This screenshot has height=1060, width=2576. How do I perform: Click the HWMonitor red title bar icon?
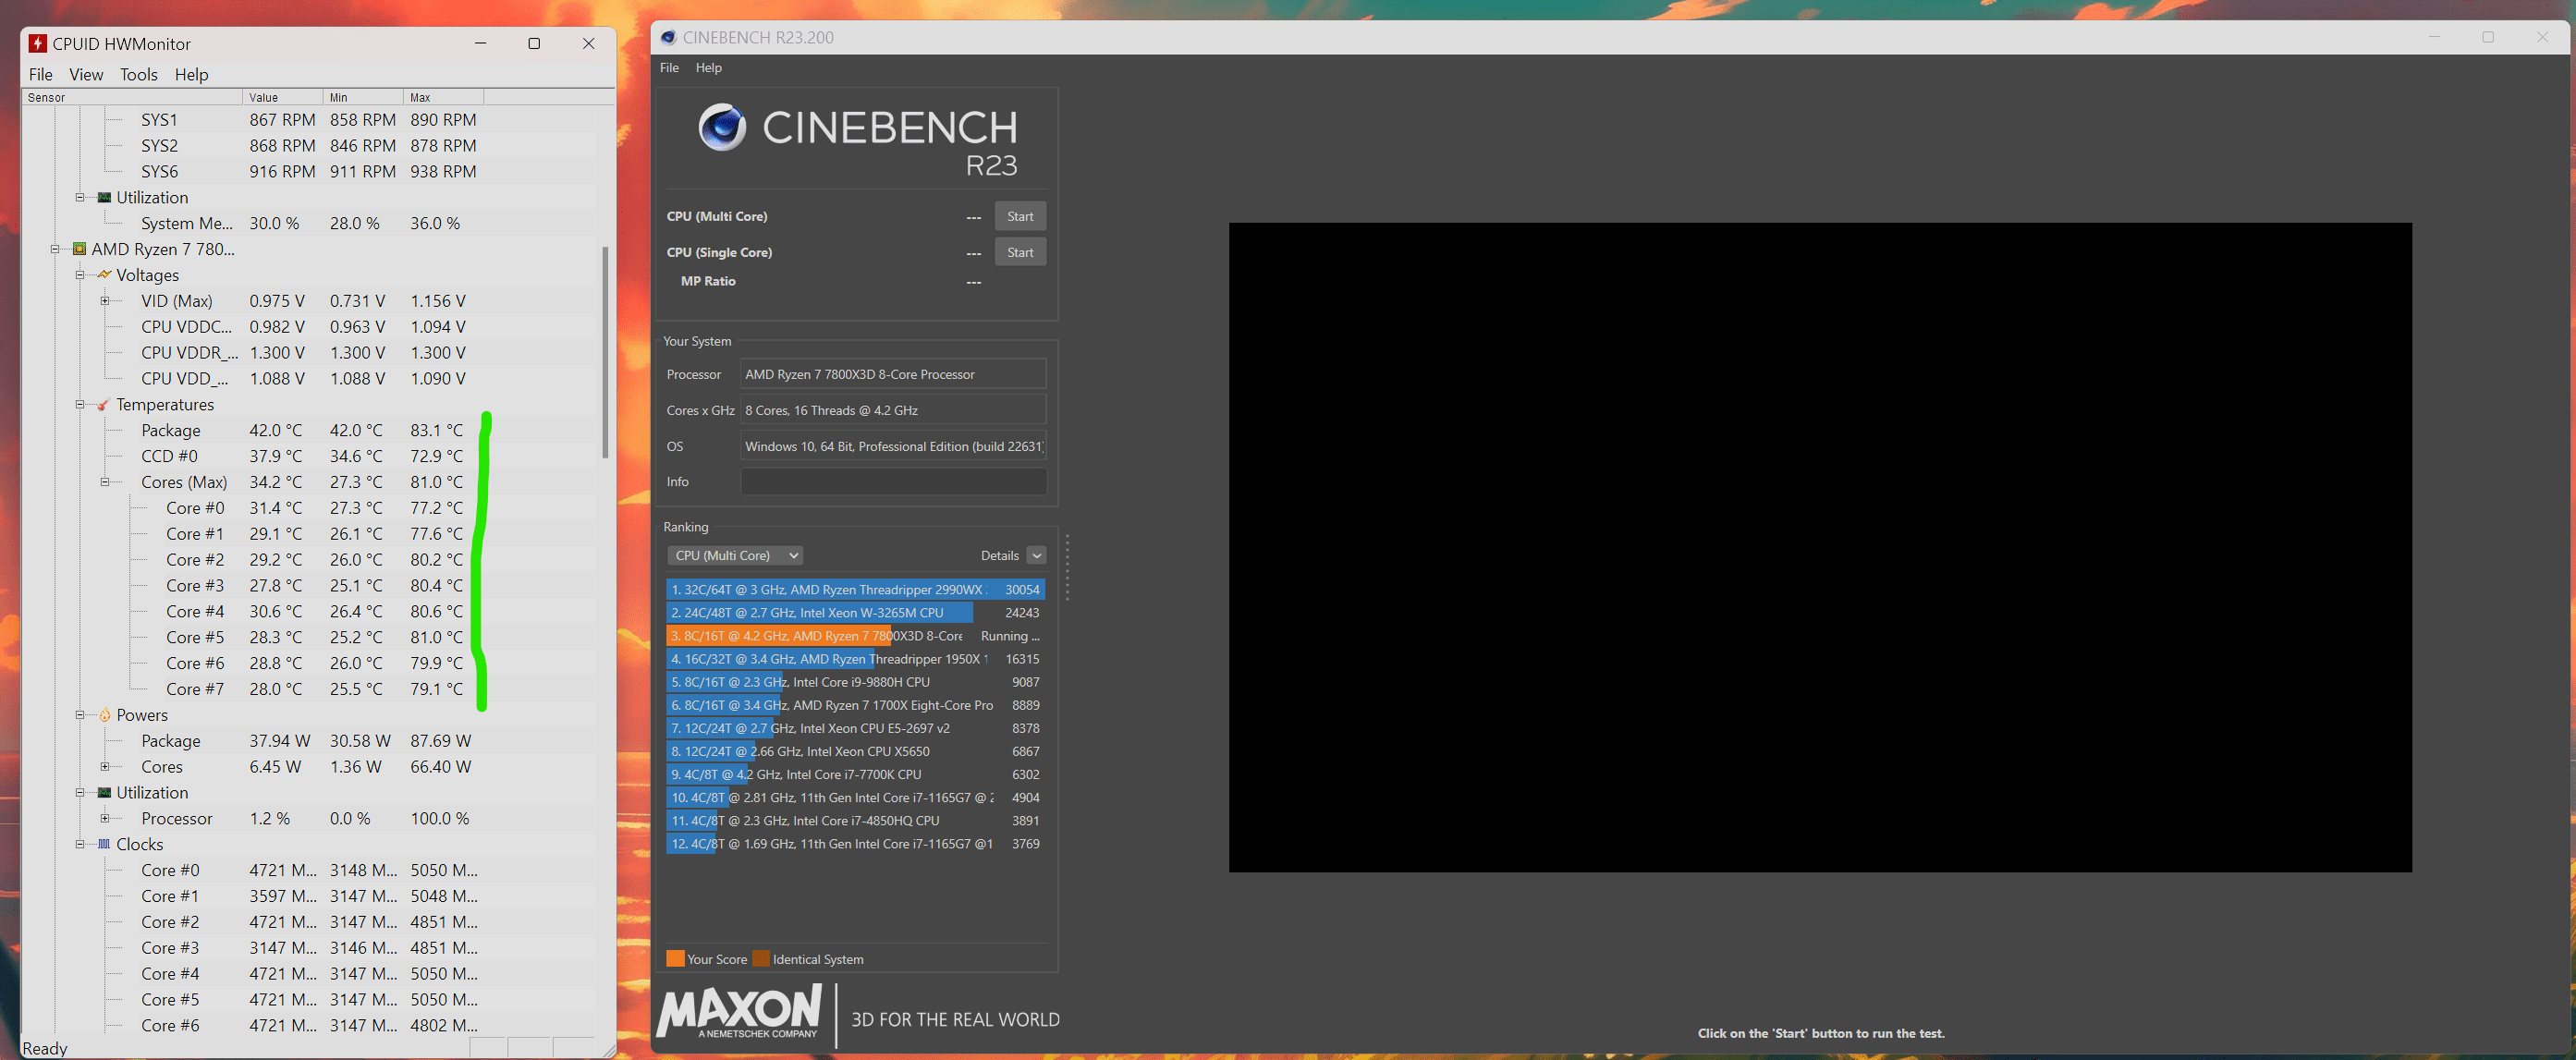pos(38,43)
